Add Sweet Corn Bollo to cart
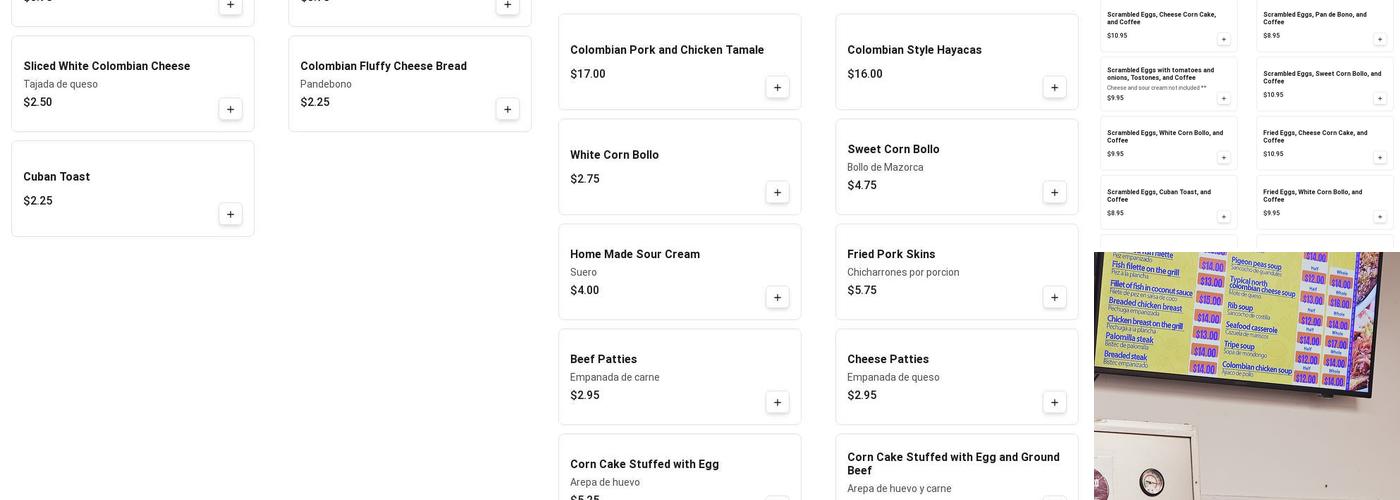 1054,192
